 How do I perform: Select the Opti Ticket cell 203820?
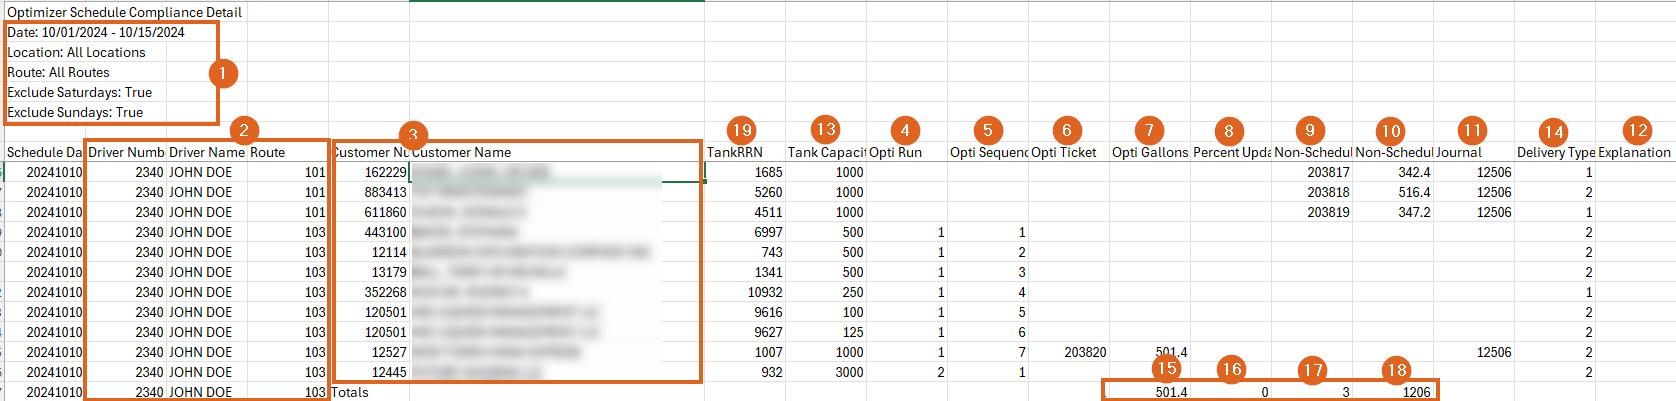(1069, 352)
